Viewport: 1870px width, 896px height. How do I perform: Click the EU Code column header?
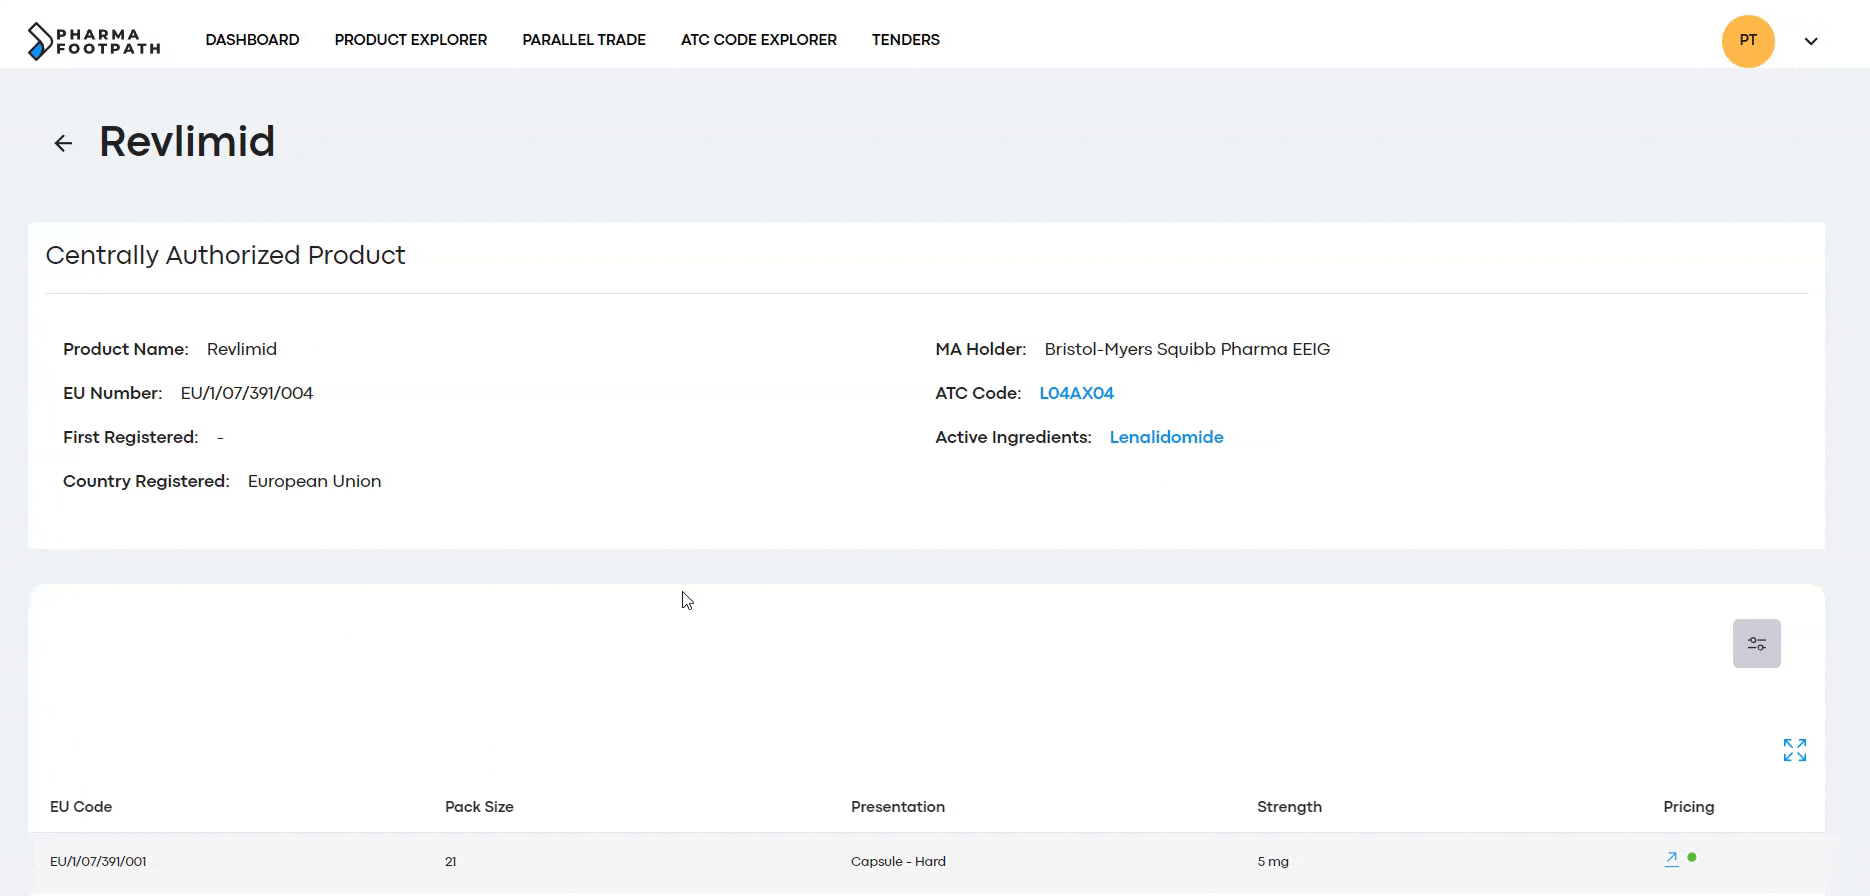pos(81,807)
